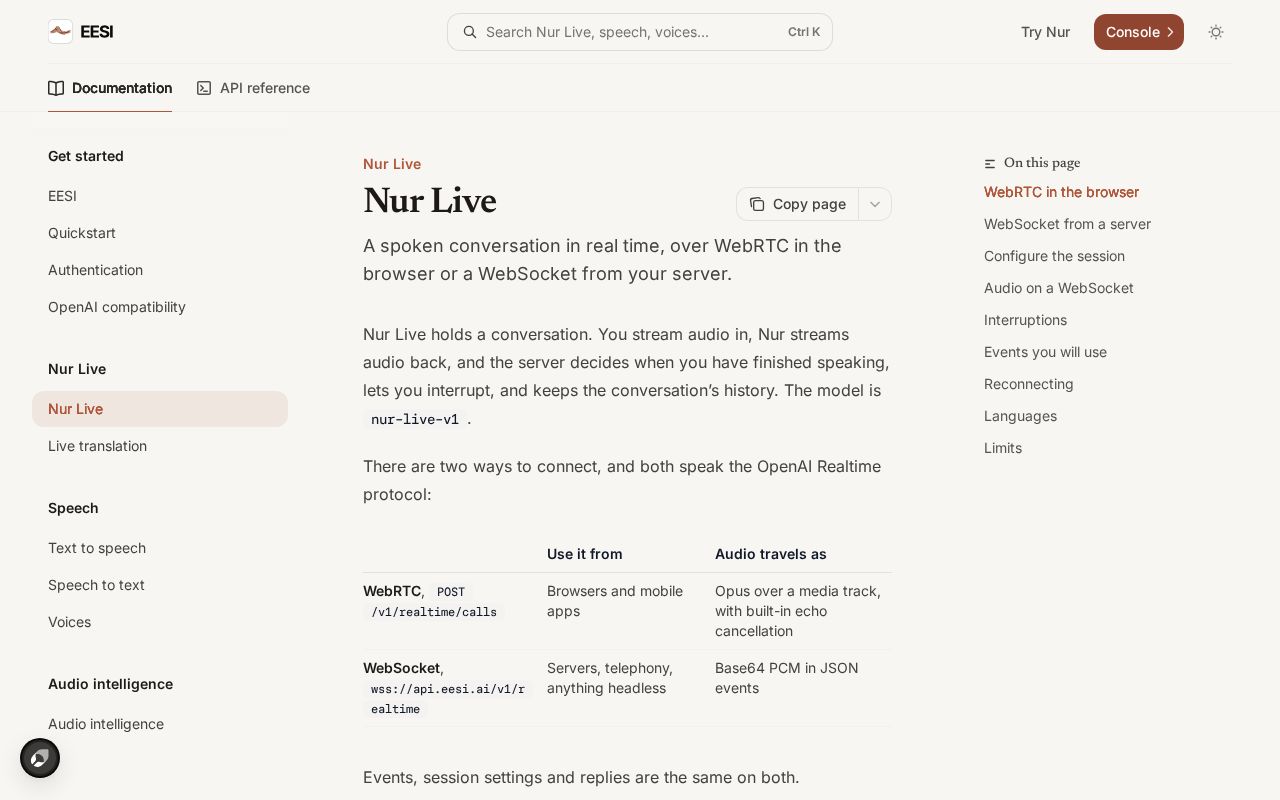Click the Try Nur link
1280x800 pixels.
[1045, 32]
